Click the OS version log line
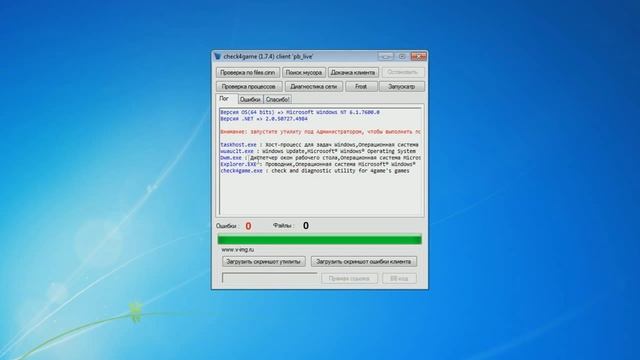 [x=300, y=112]
